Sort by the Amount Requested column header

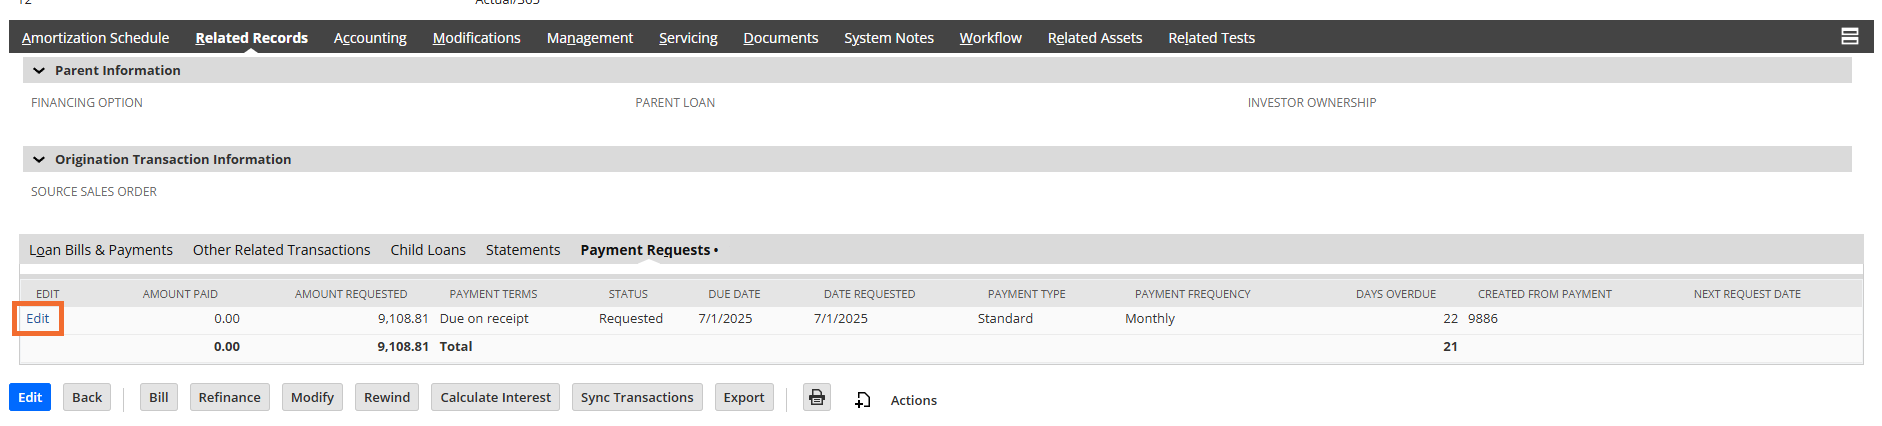tap(351, 294)
